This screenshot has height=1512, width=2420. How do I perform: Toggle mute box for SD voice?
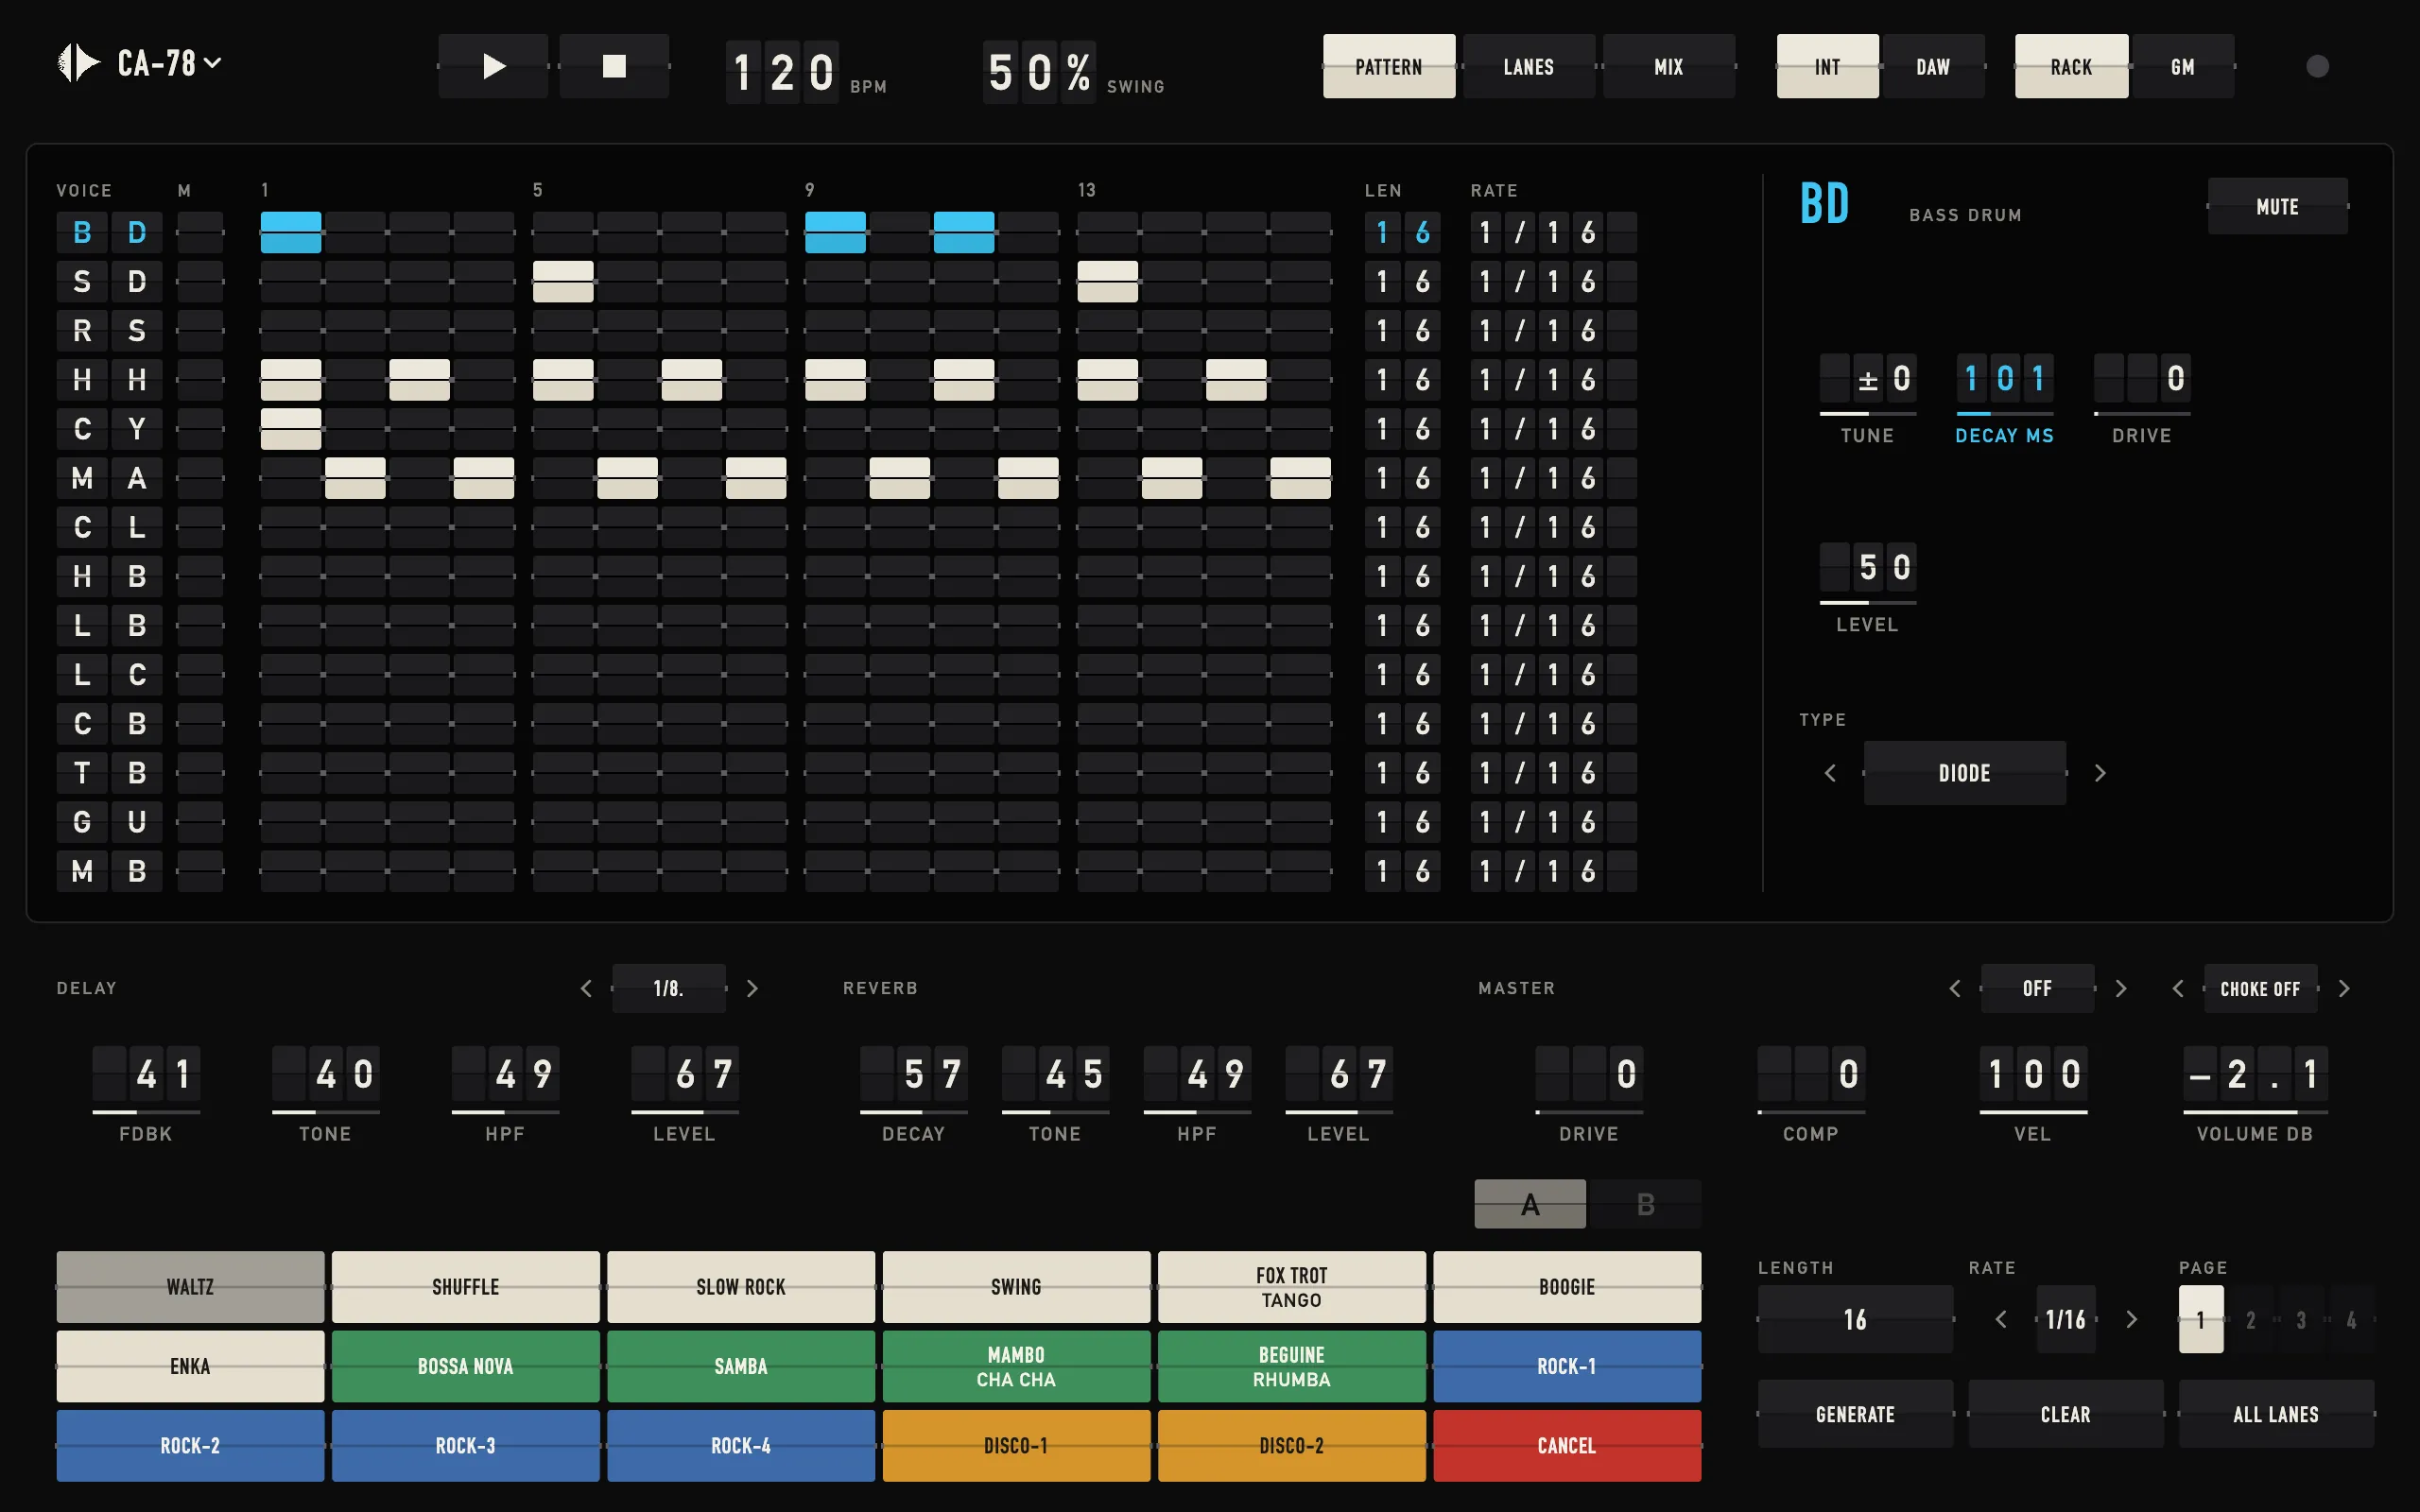pyautogui.click(x=200, y=281)
